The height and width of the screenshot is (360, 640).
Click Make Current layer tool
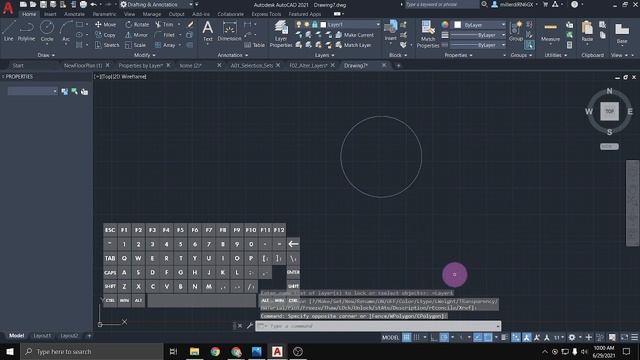[354, 35]
